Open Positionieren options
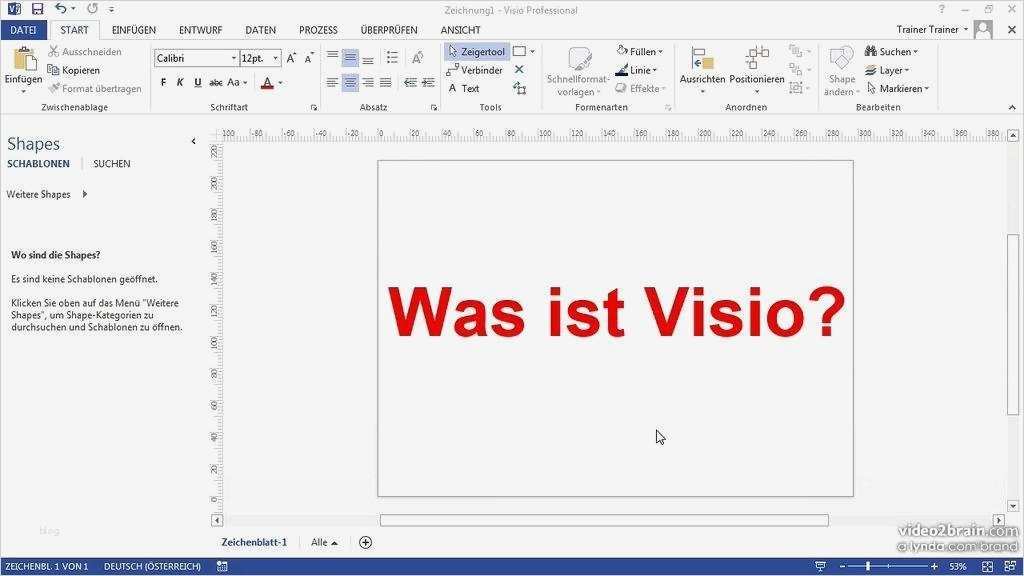Image resolution: width=1024 pixels, height=576 pixels. pos(757,70)
